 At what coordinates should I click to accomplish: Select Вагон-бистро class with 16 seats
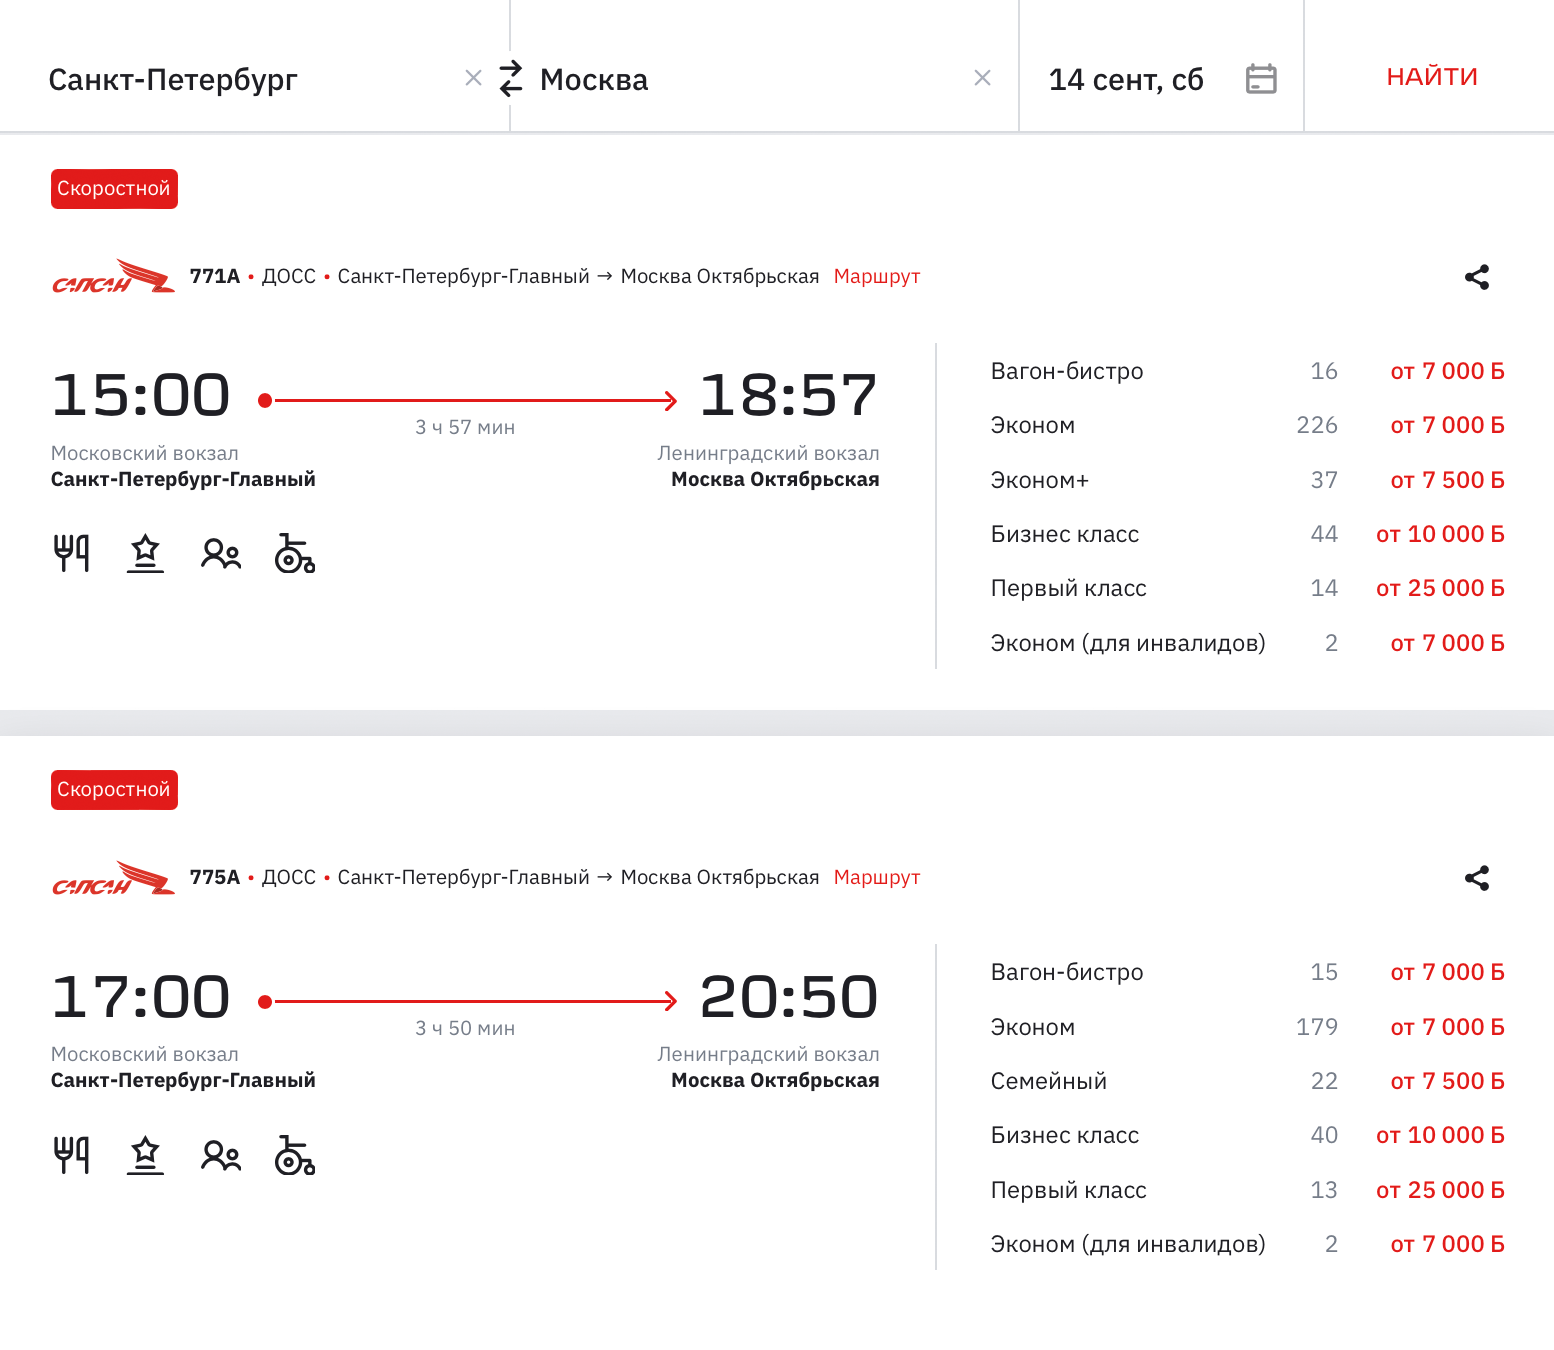(x=1247, y=371)
